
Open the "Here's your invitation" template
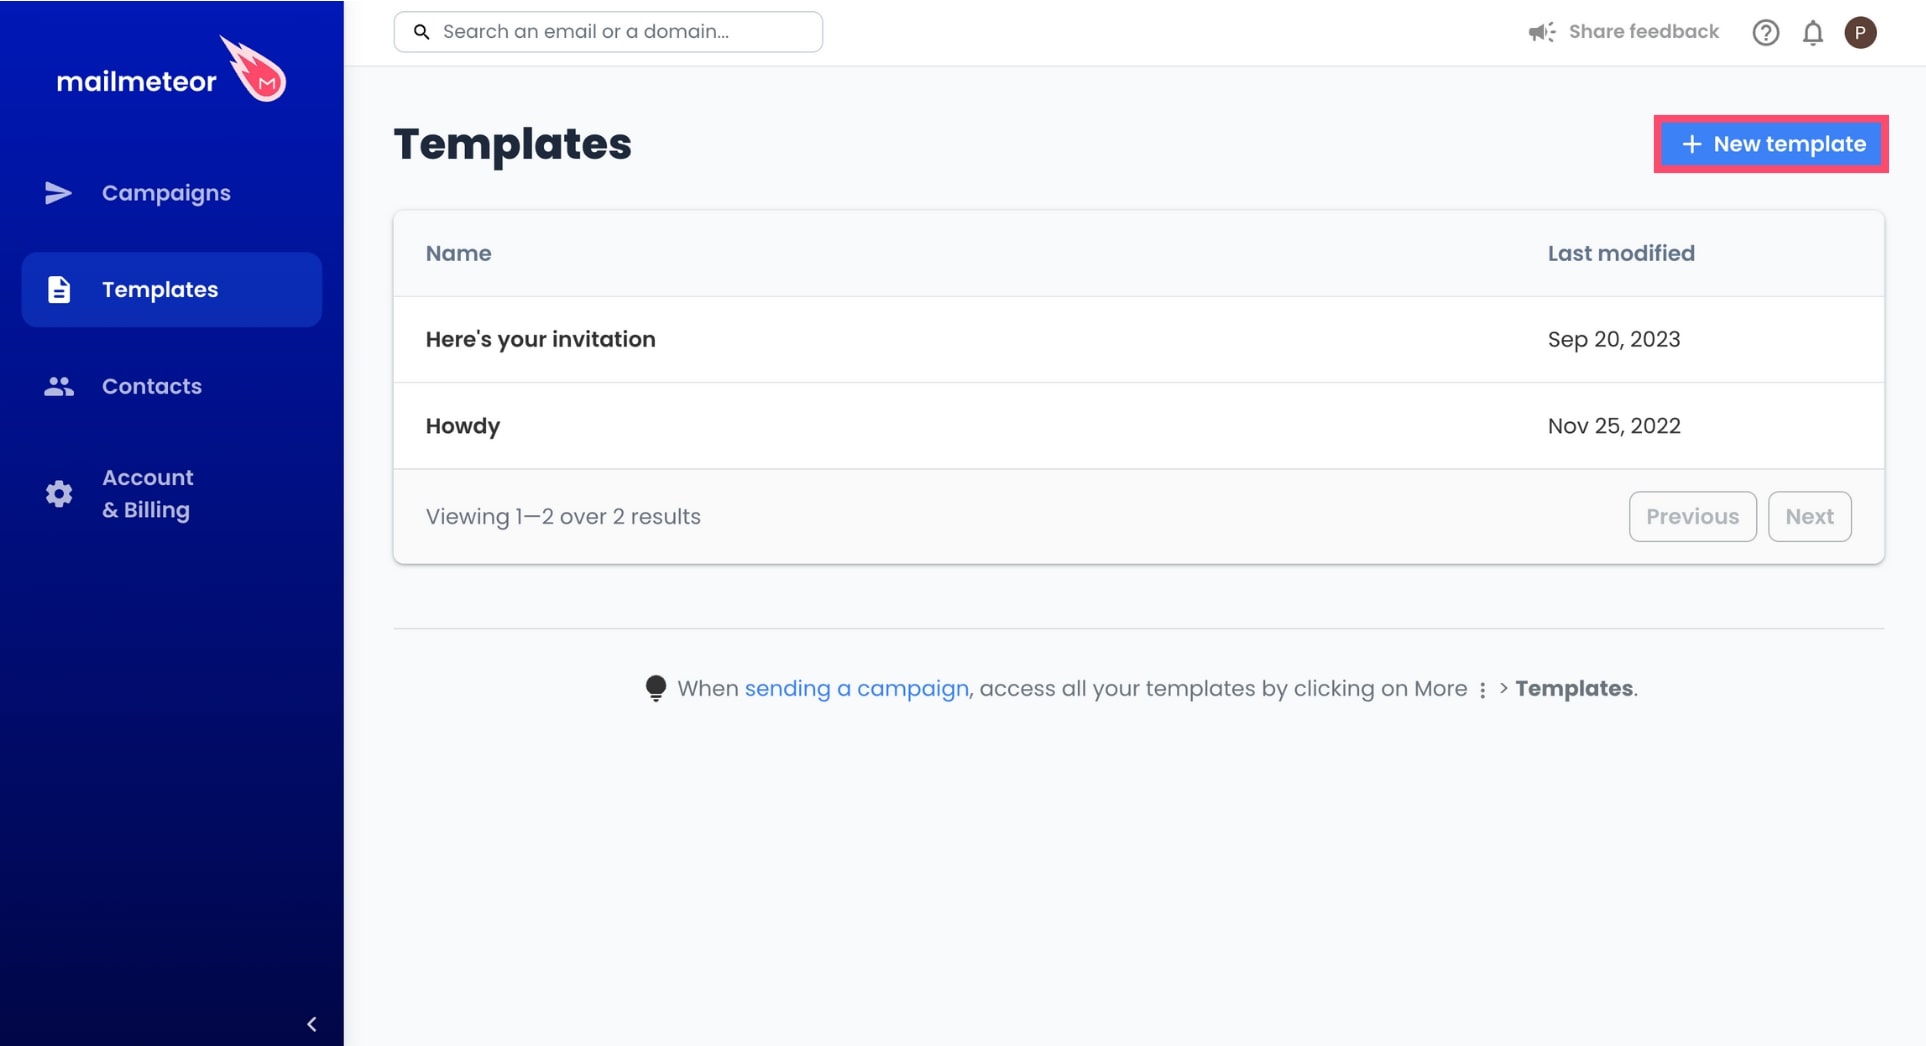(x=540, y=339)
